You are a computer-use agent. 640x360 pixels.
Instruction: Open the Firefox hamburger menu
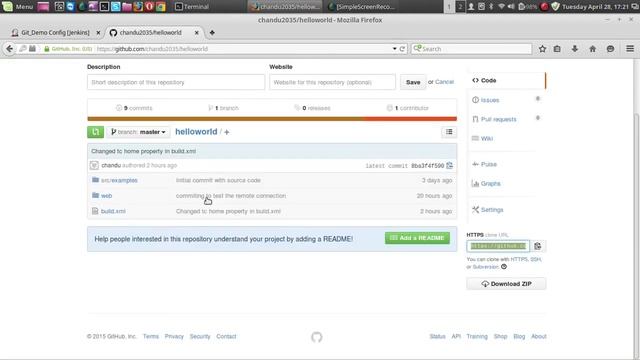pos(630,49)
